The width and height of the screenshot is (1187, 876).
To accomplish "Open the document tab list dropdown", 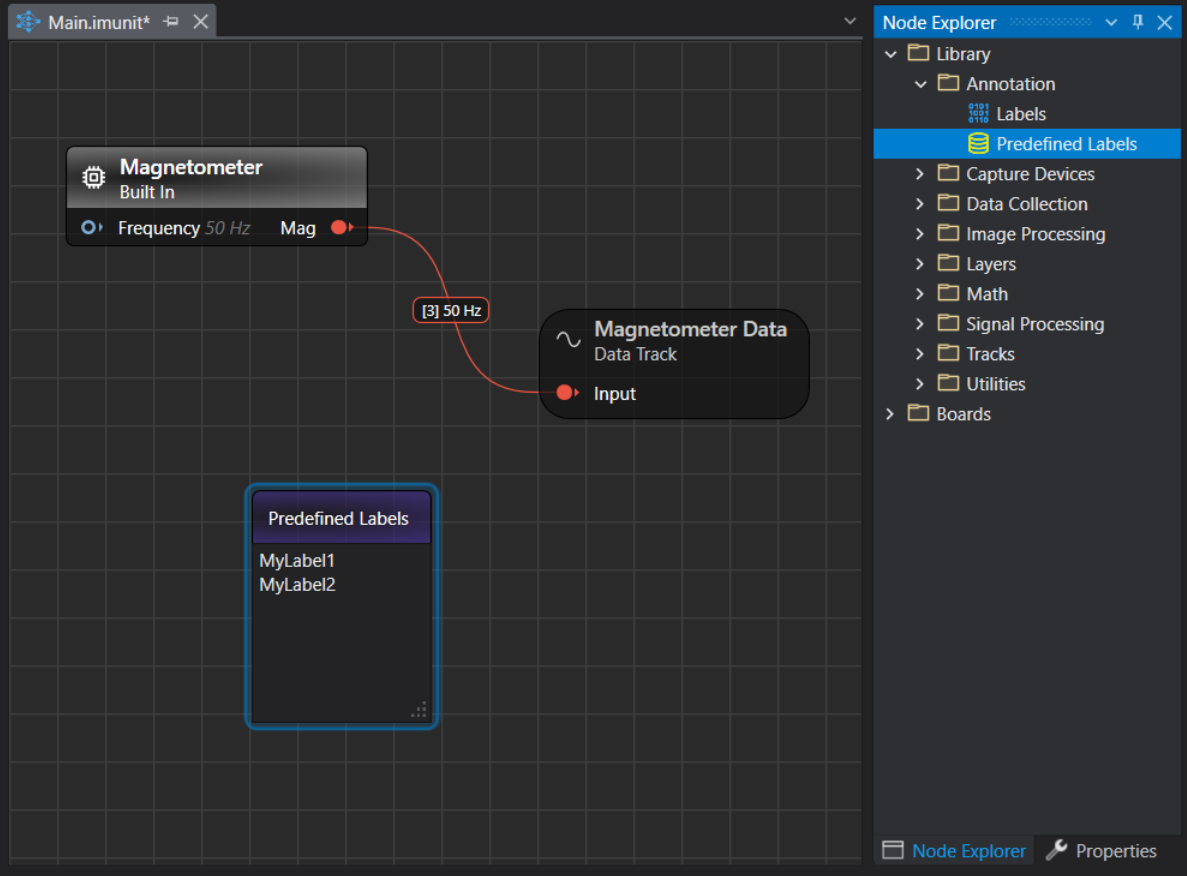I will [x=850, y=21].
